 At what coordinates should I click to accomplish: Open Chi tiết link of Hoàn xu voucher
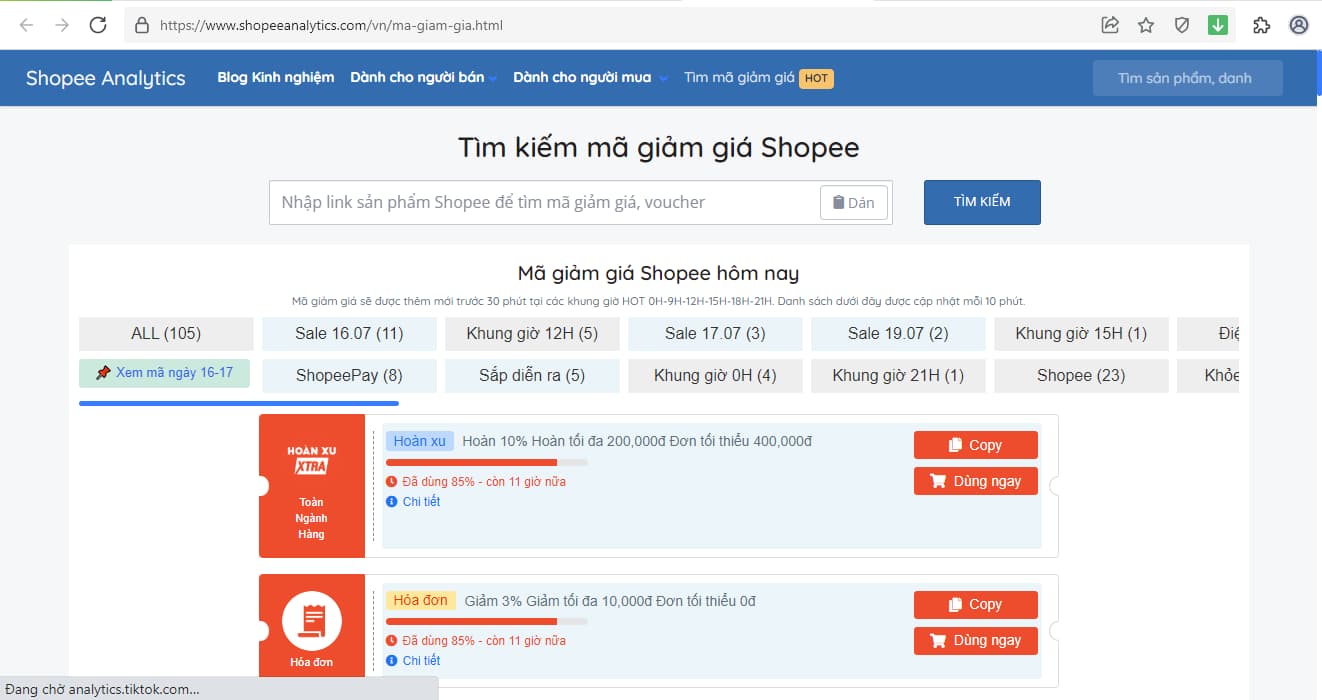tap(421, 502)
